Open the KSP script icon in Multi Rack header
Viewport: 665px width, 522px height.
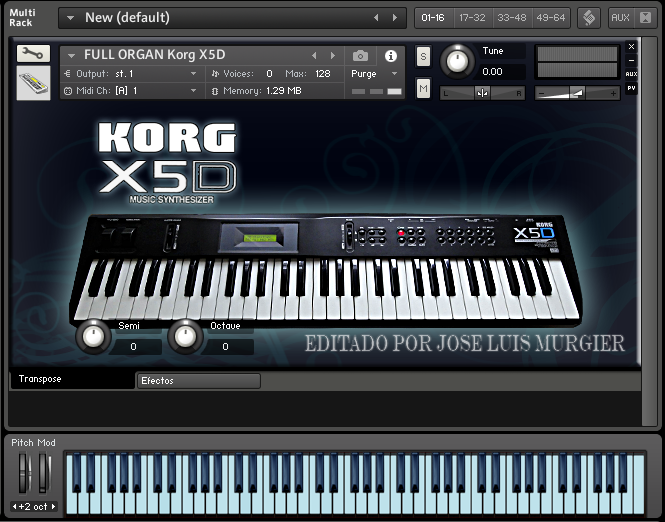click(x=589, y=18)
